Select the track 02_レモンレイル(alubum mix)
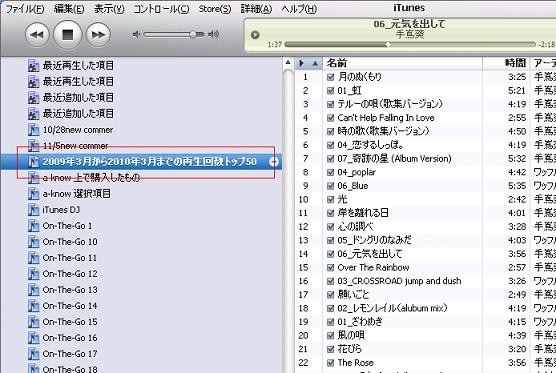The width and height of the screenshot is (556, 373). coord(392,308)
